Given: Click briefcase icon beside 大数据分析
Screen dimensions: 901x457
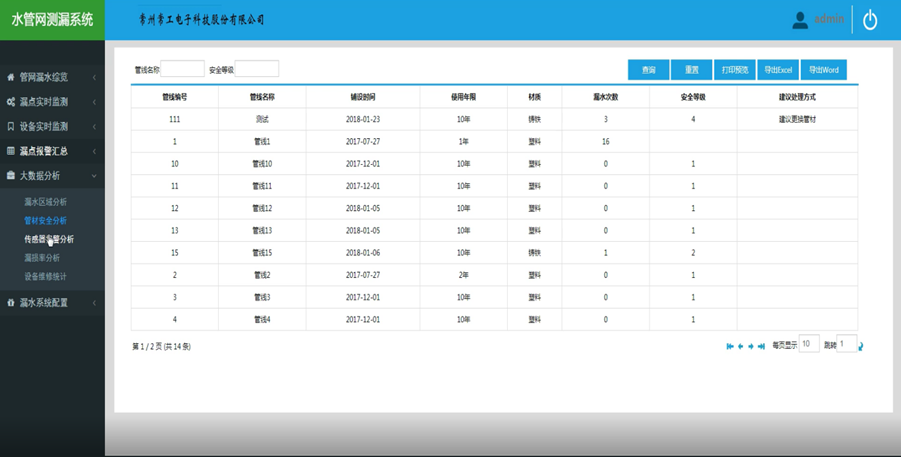Looking at the screenshot, I should pyautogui.click(x=10, y=176).
